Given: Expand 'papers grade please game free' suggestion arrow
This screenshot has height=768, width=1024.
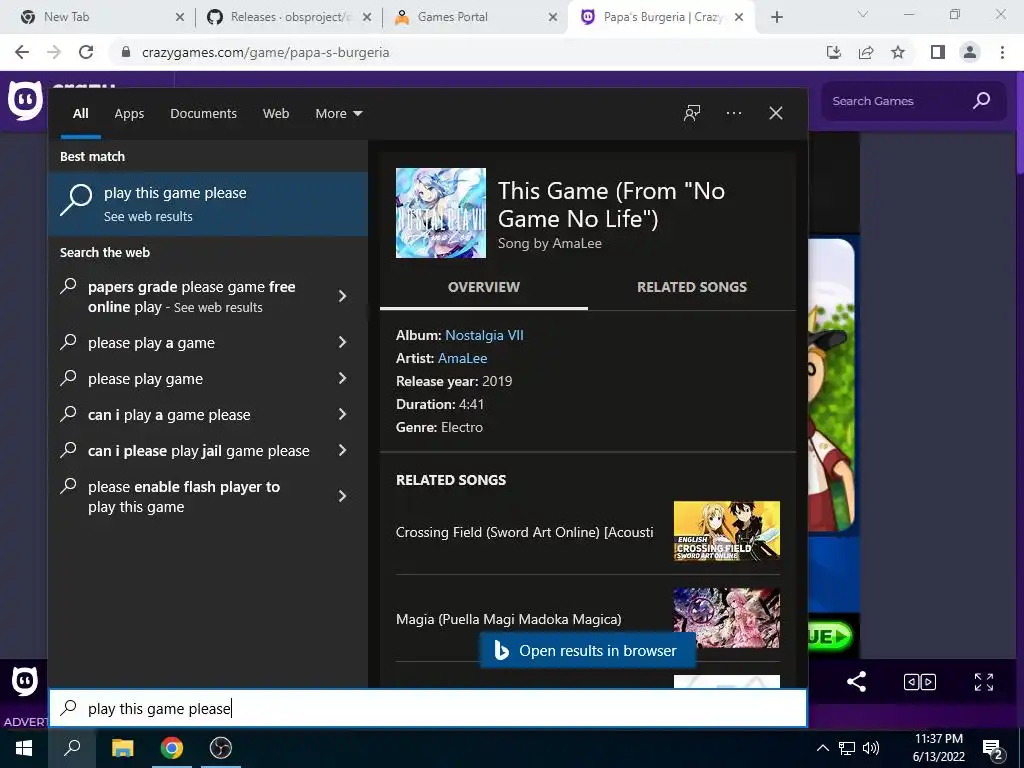Looking at the screenshot, I should (342, 296).
